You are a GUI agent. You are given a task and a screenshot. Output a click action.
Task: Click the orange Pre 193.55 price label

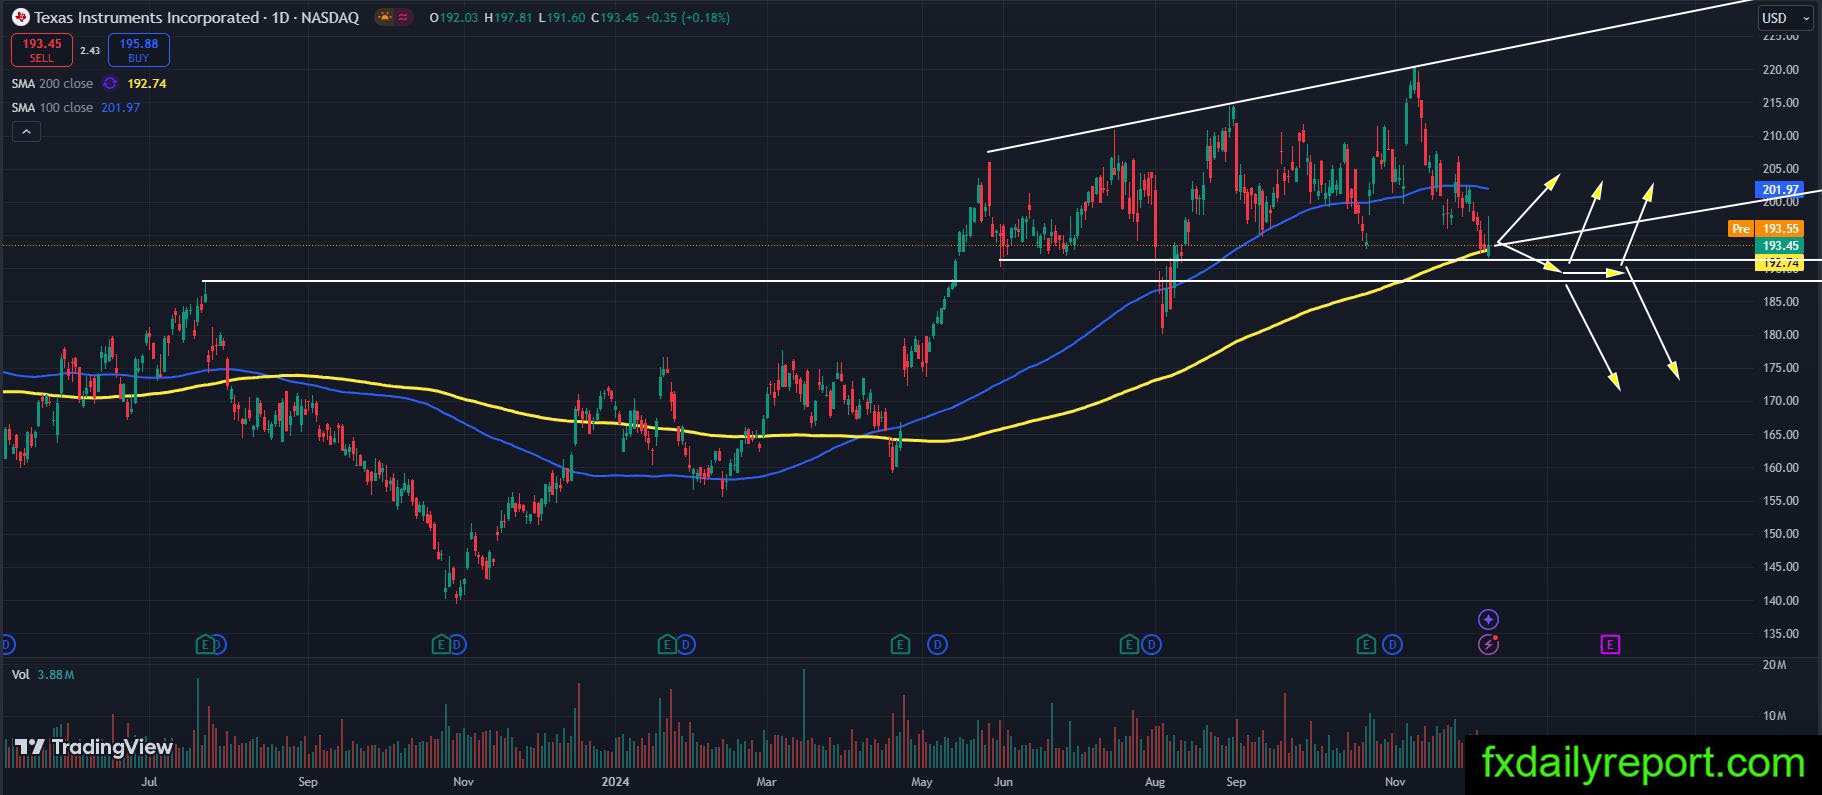pos(1766,229)
